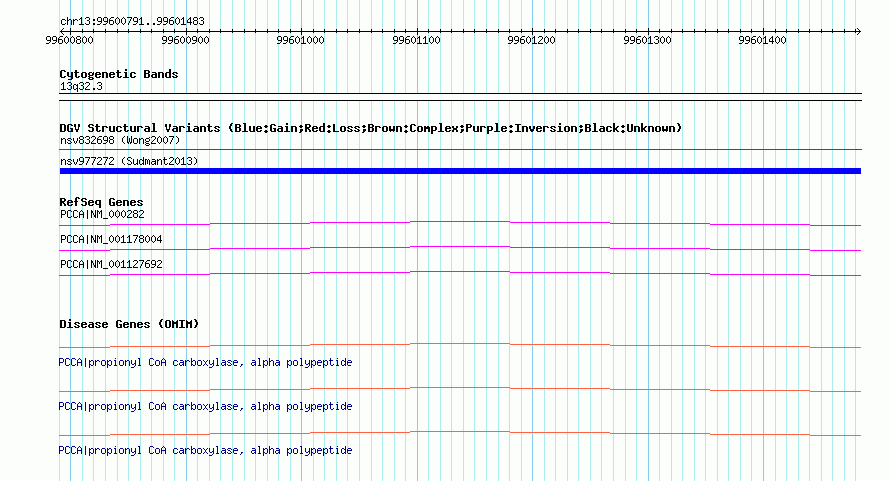Open the PCCA|NM_001178004 transcript
This screenshot has height=481, width=890.
point(111,240)
